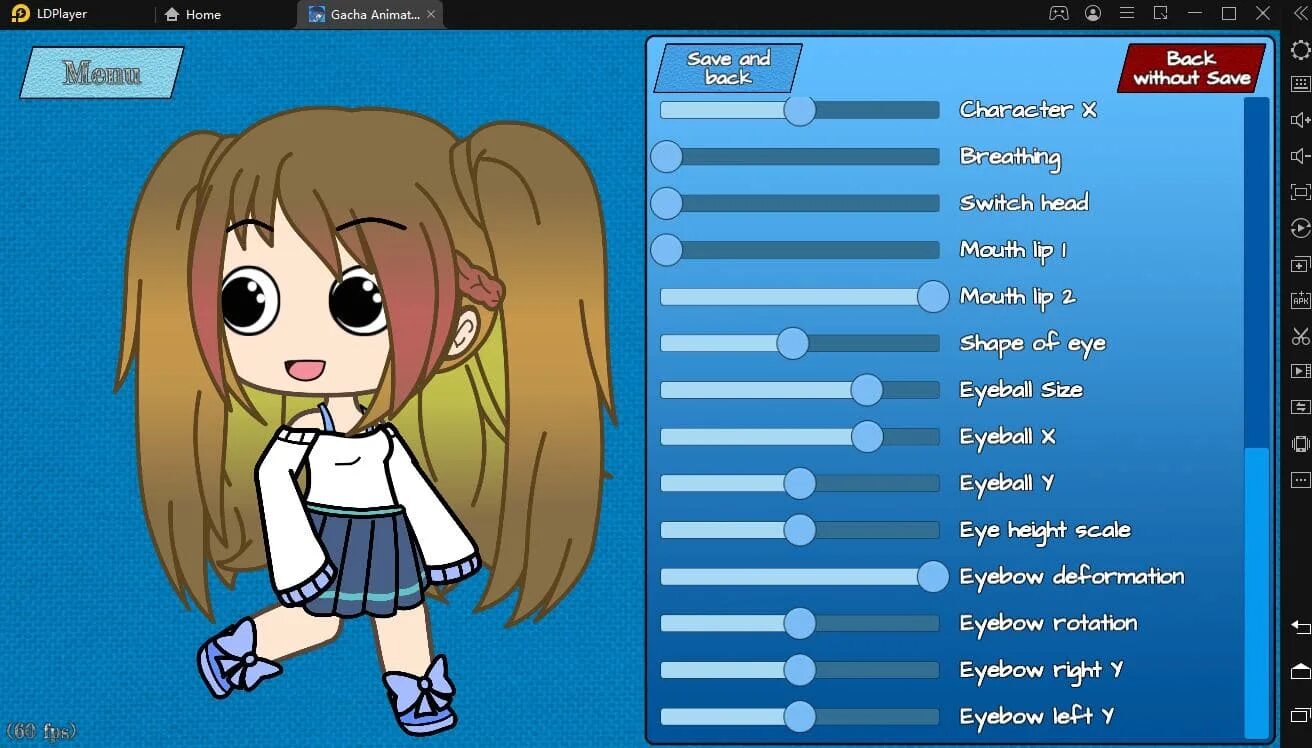Click the 'Shape of eye' label
Image resolution: width=1312 pixels, height=748 pixels.
click(1033, 344)
